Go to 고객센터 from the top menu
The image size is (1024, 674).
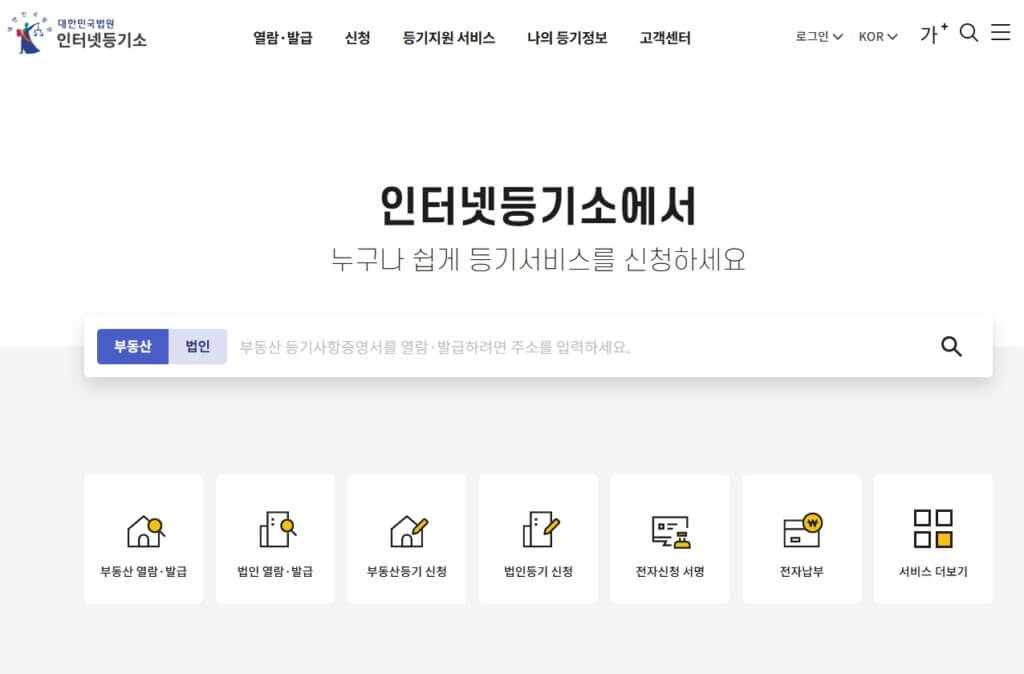[x=664, y=36]
